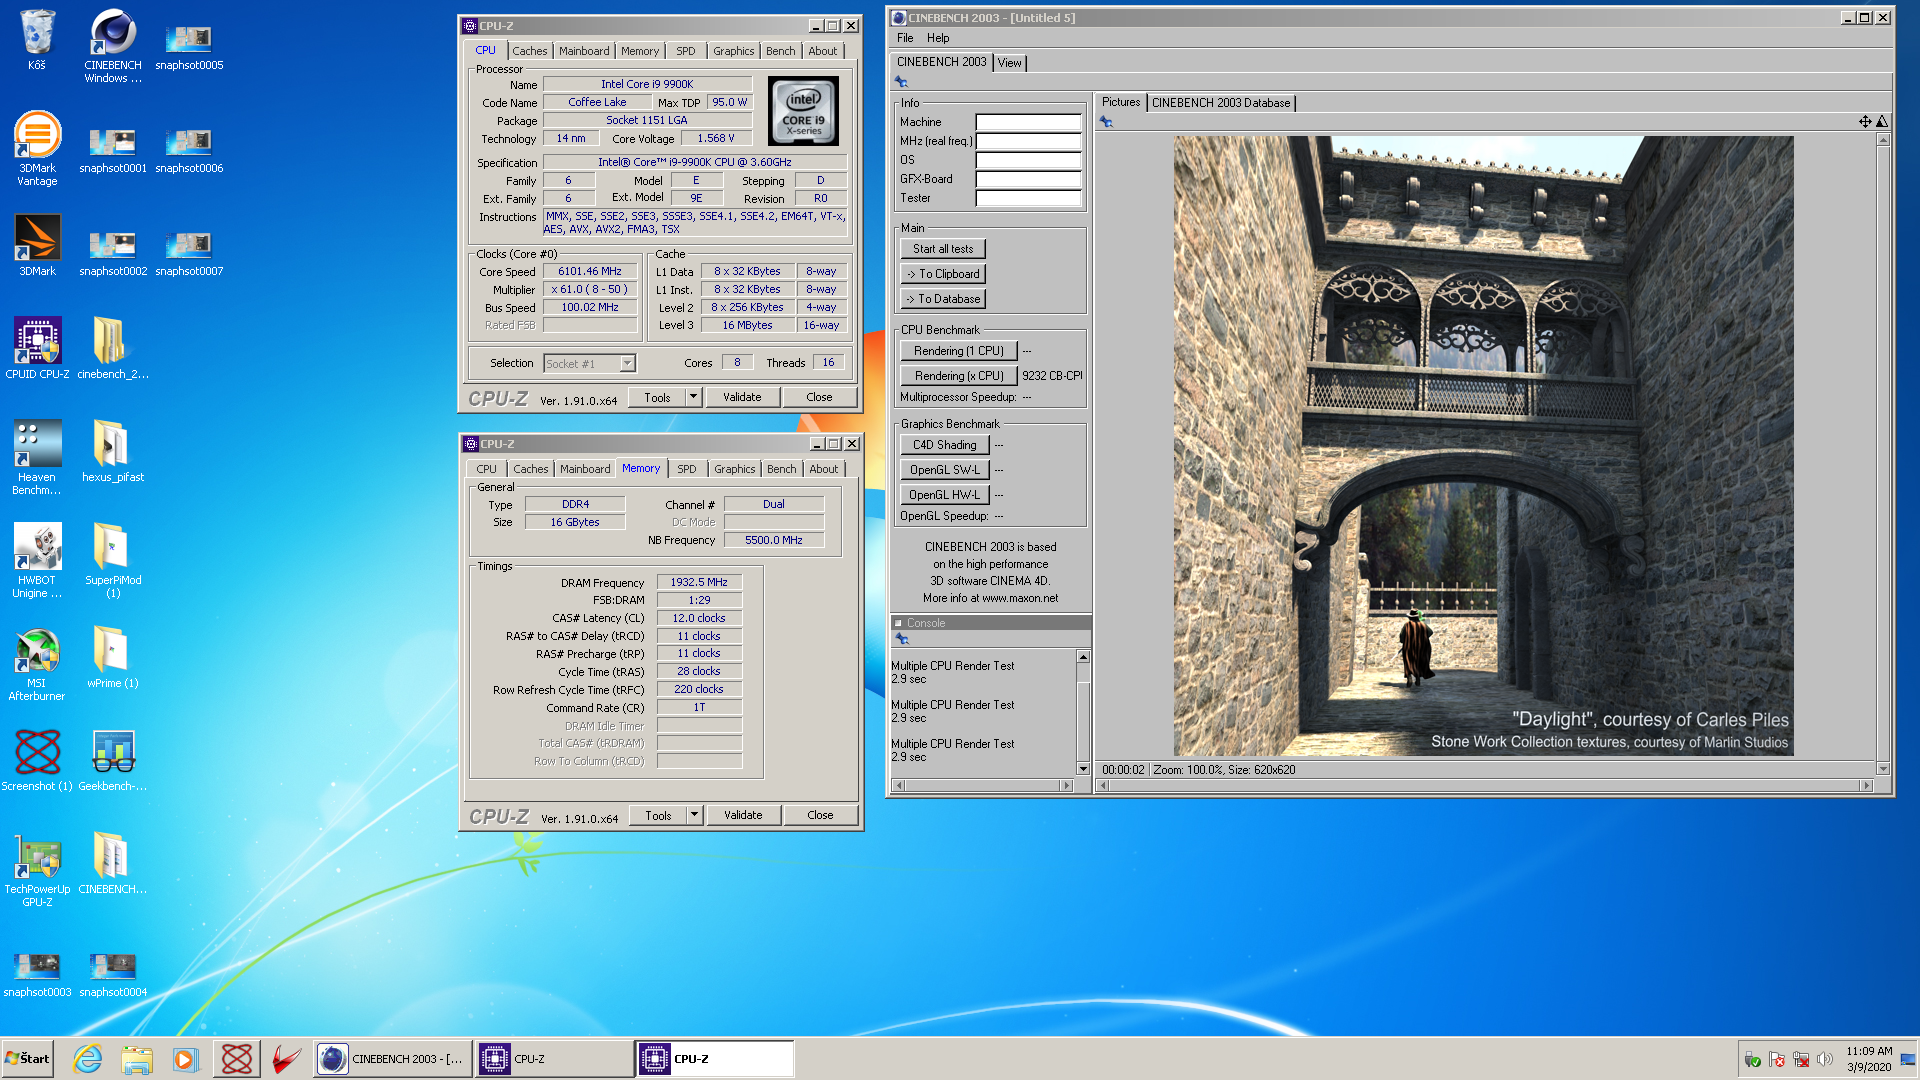Open snaphsot0003 image file

(x=37, y=973)
